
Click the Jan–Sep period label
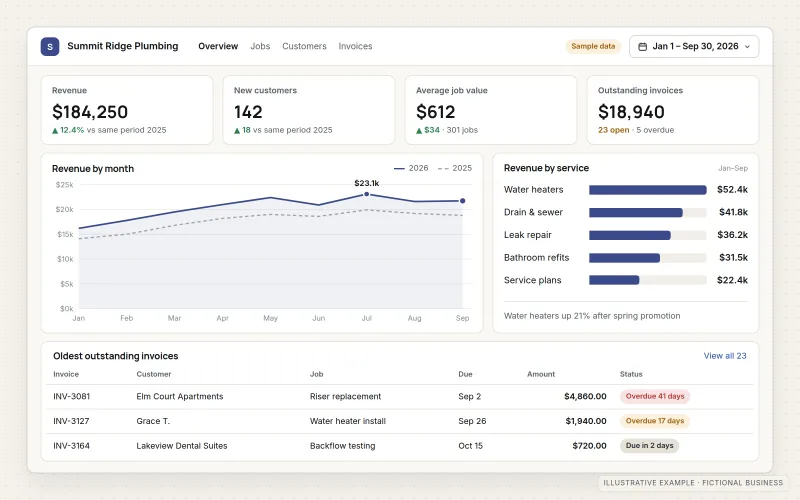point(733,168)
